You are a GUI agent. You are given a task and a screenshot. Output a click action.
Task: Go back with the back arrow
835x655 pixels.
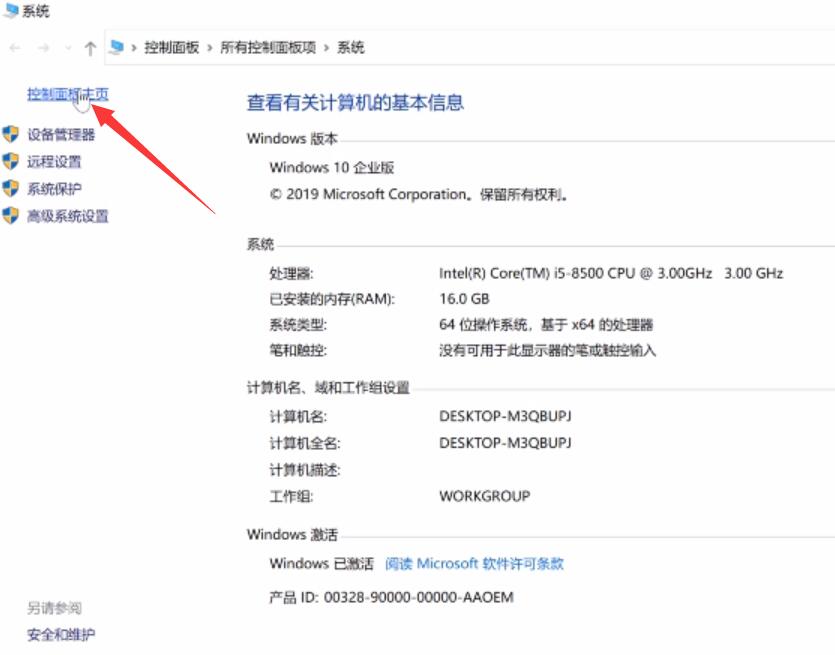[x=15, y=48]
